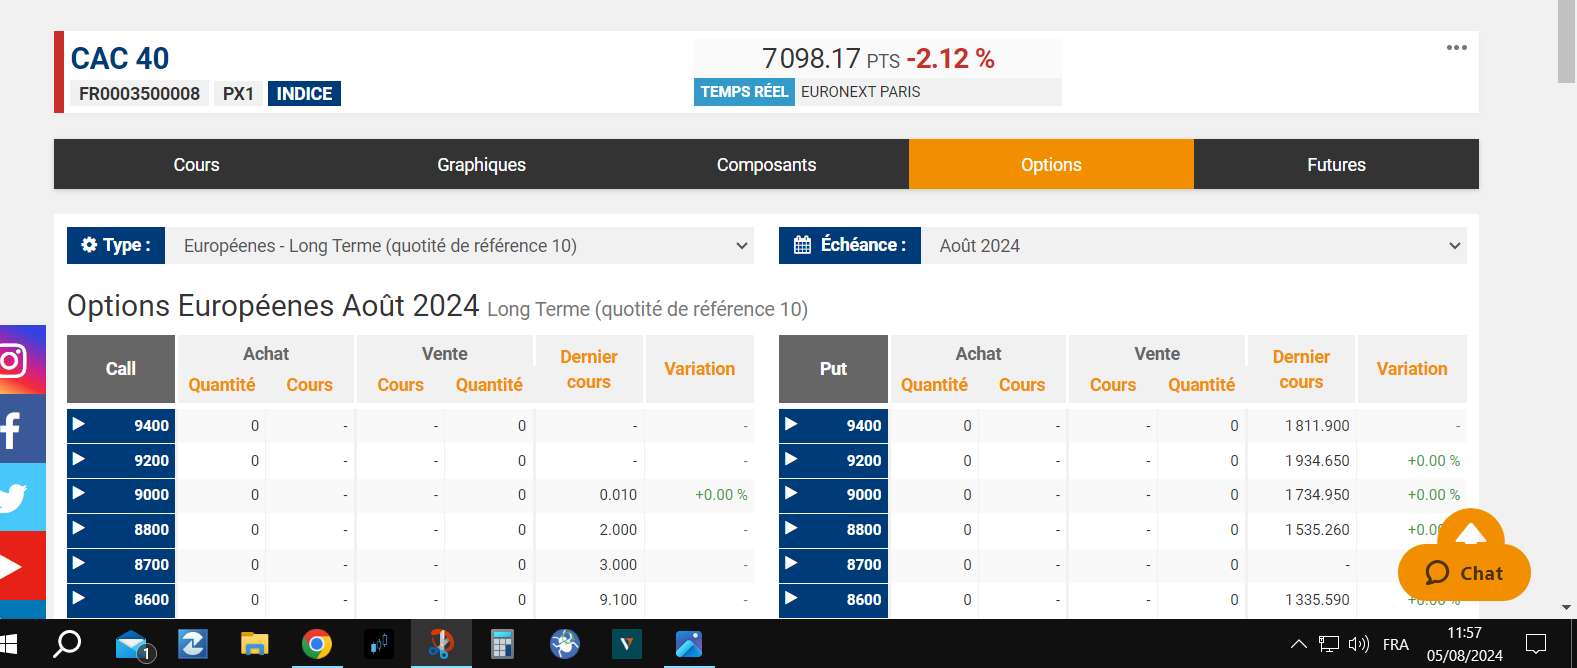The width and height of the screenshot is (1577, 668).
Task: Open the three-dots menu on CAC 40 header
Action: tap(1456, 48)
